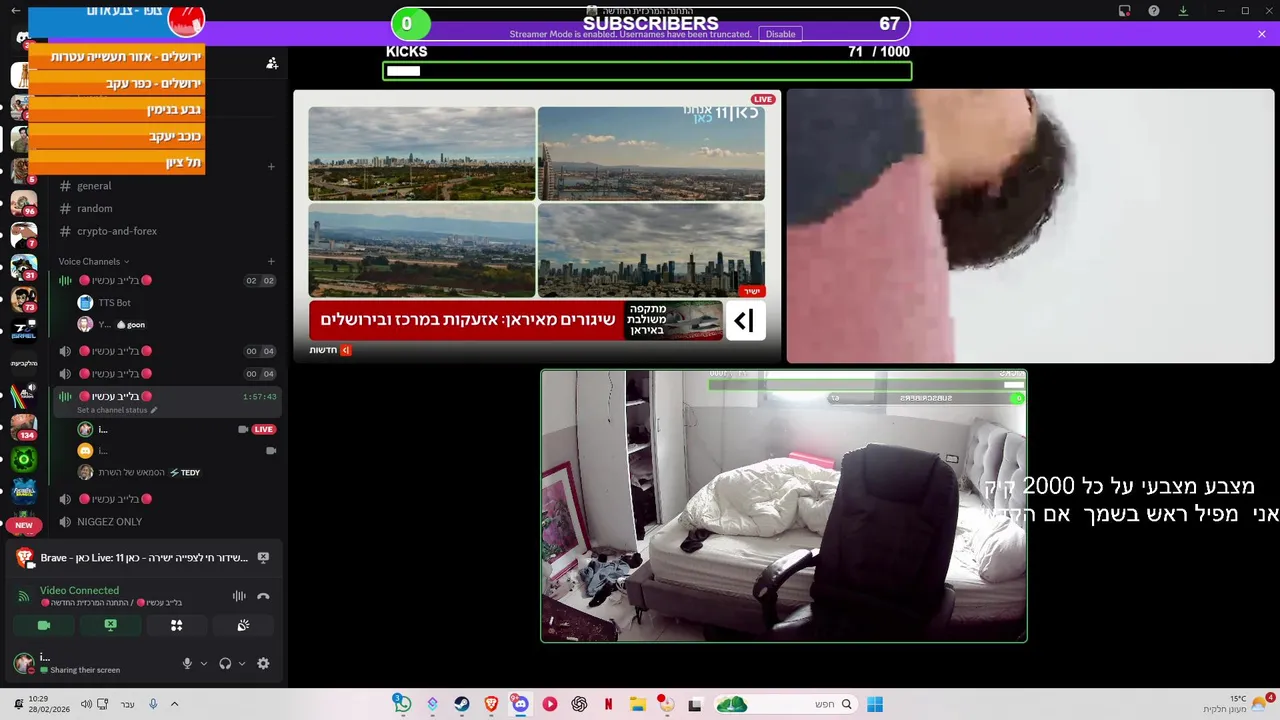Disconnect from voice call with phone icon

pyautogui.click(x=263, y=596)
